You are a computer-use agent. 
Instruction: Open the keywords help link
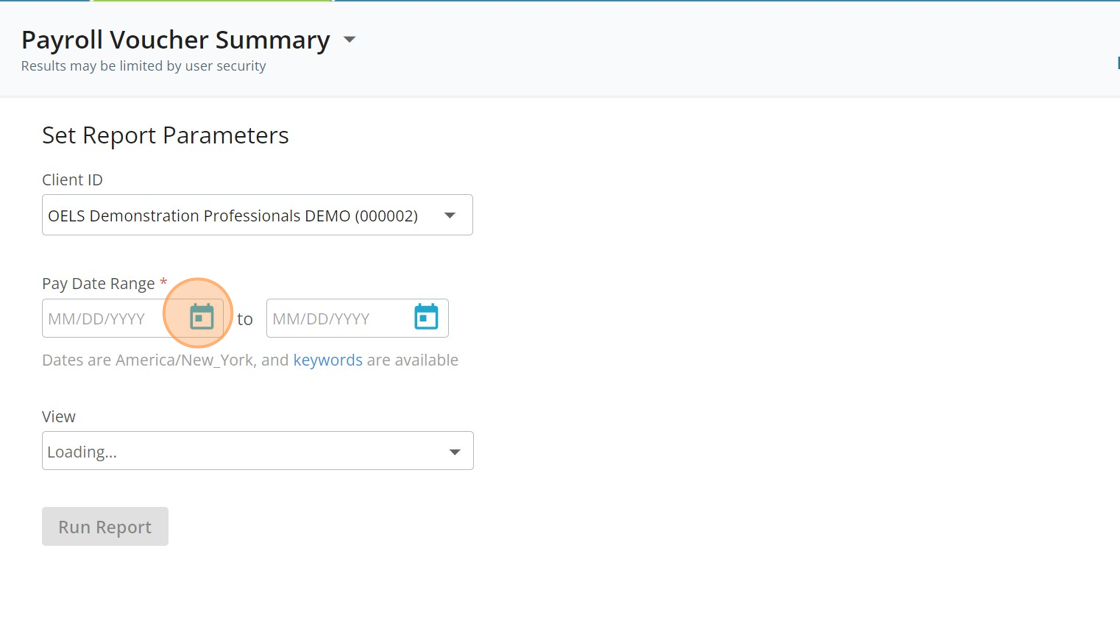point(327,360)
